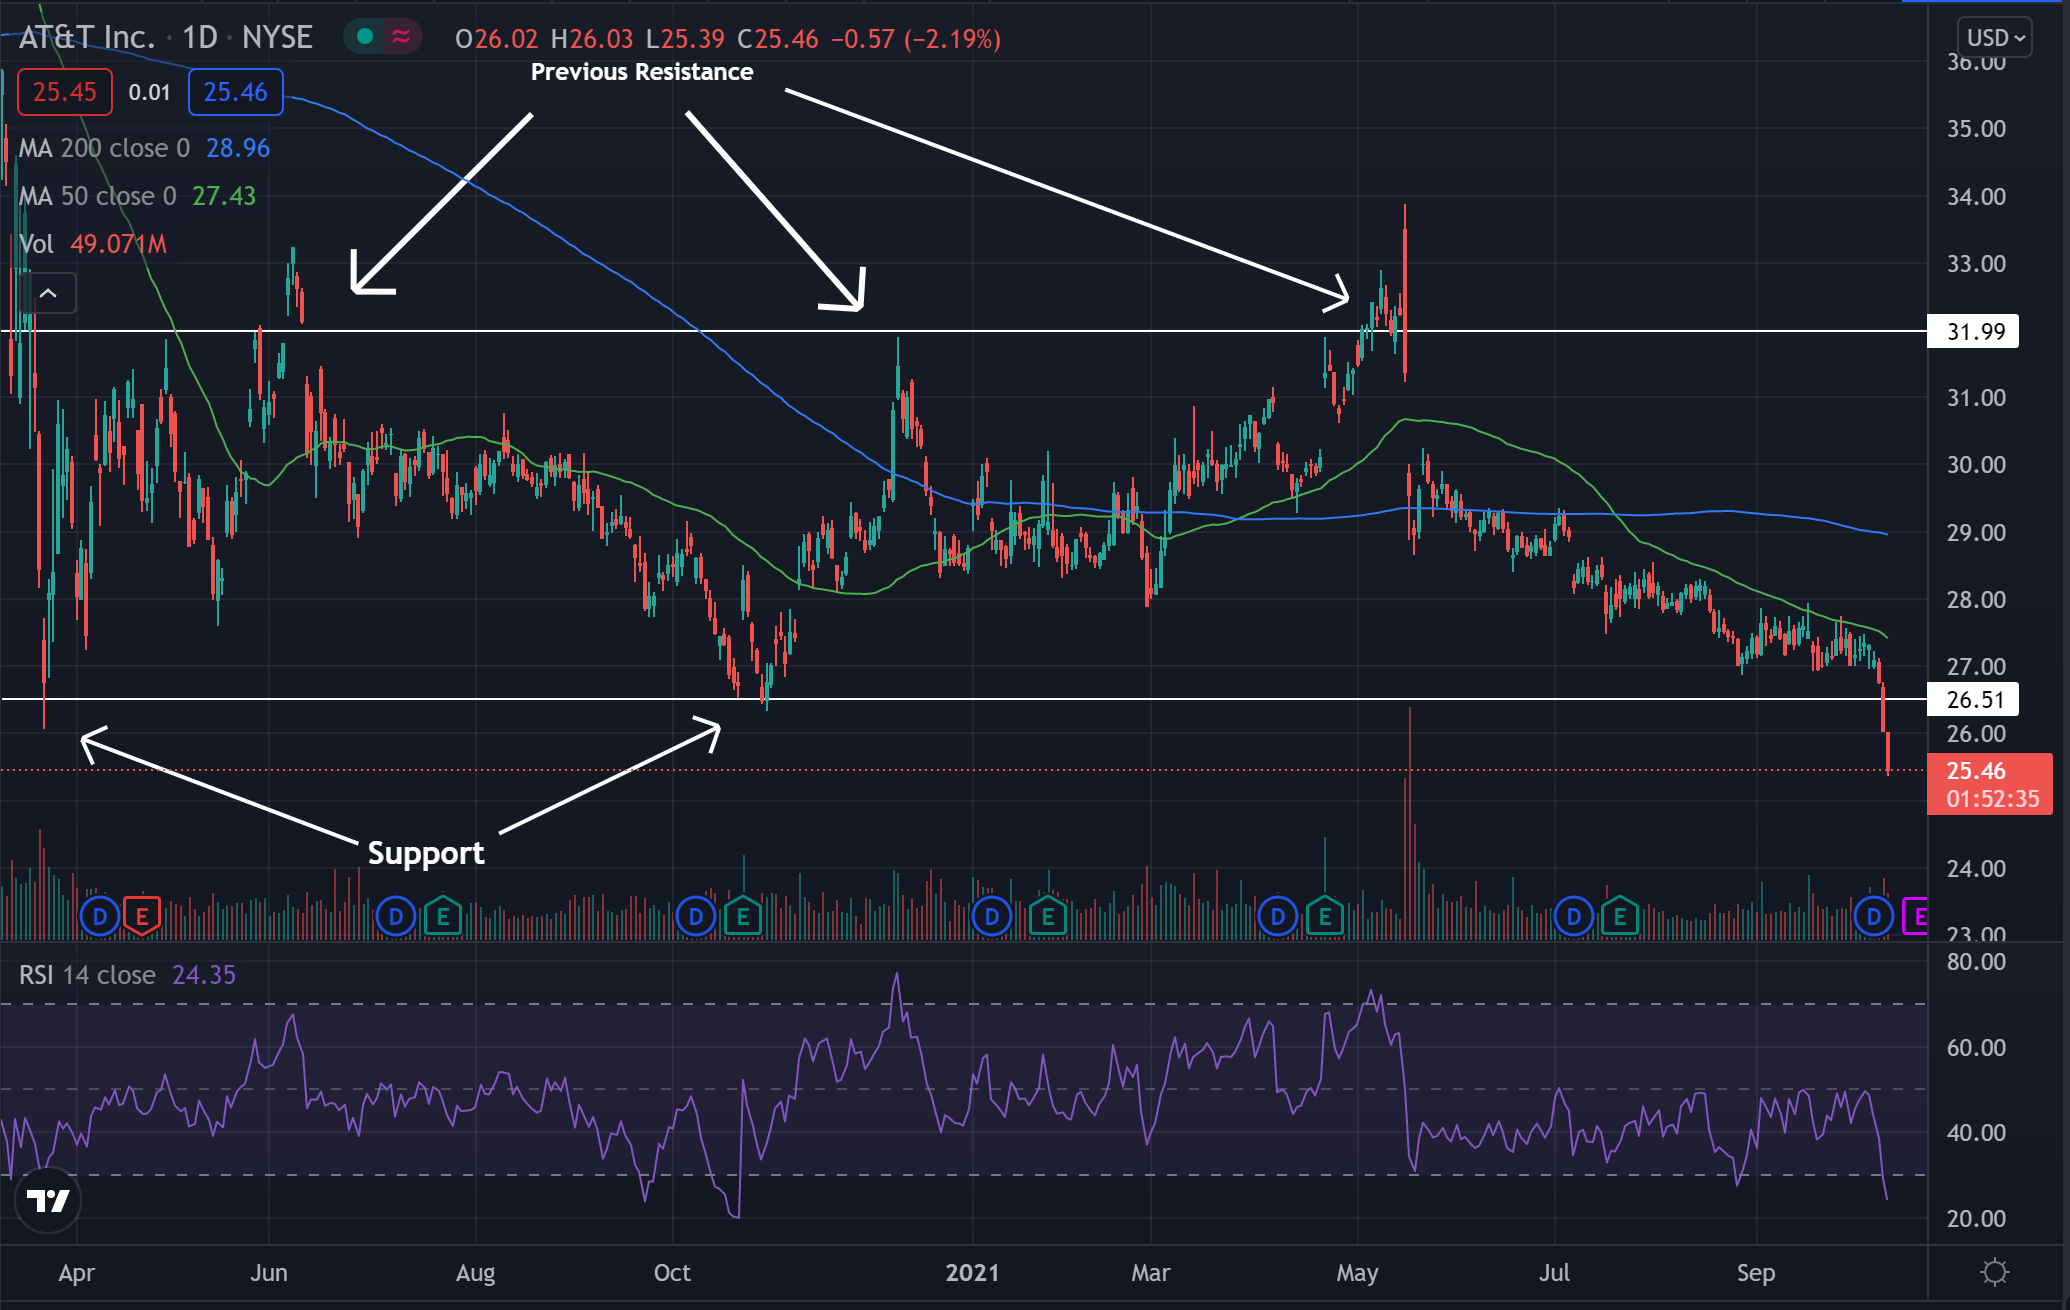Click the -0.57 (-2.19%) change value
The width and height of the screenshot is (2070, 1310).
click(916, 39)
